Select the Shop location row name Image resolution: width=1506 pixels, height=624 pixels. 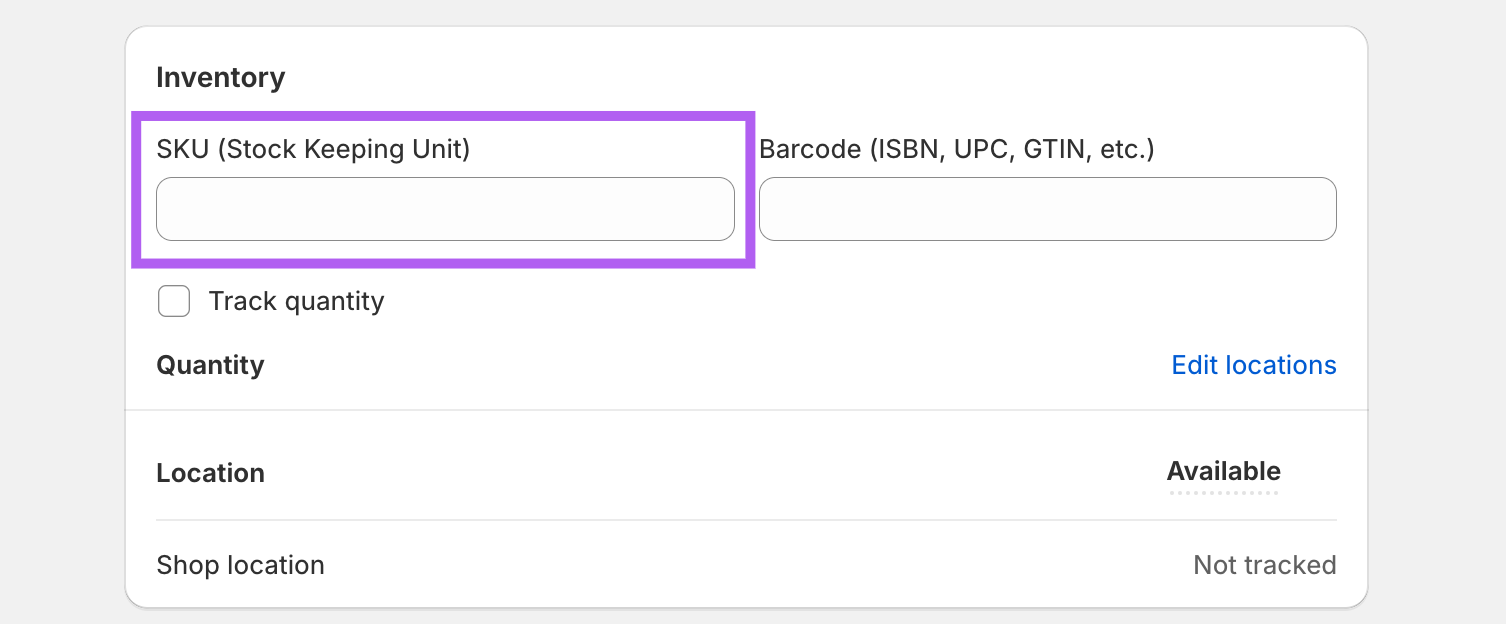pyautogui.click(x=240, y=565)
